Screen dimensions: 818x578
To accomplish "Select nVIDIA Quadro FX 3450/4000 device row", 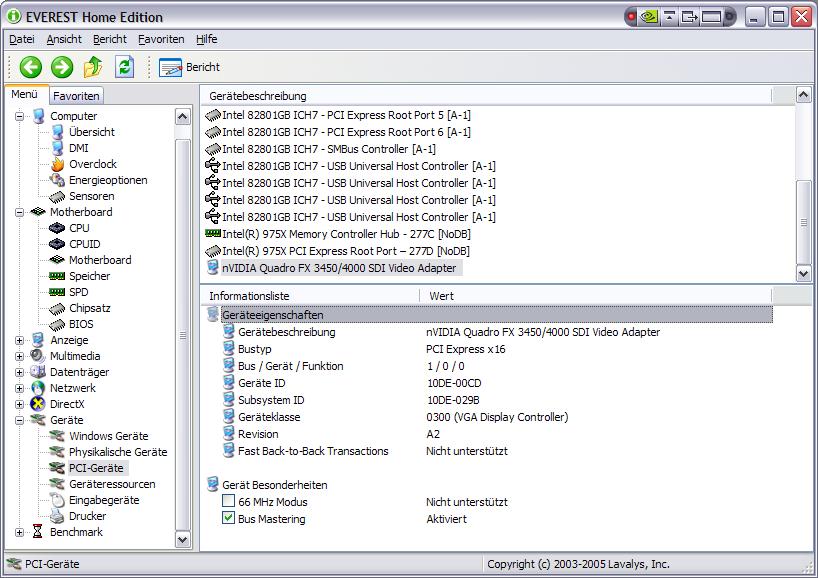I will click(x=332, y=268).
